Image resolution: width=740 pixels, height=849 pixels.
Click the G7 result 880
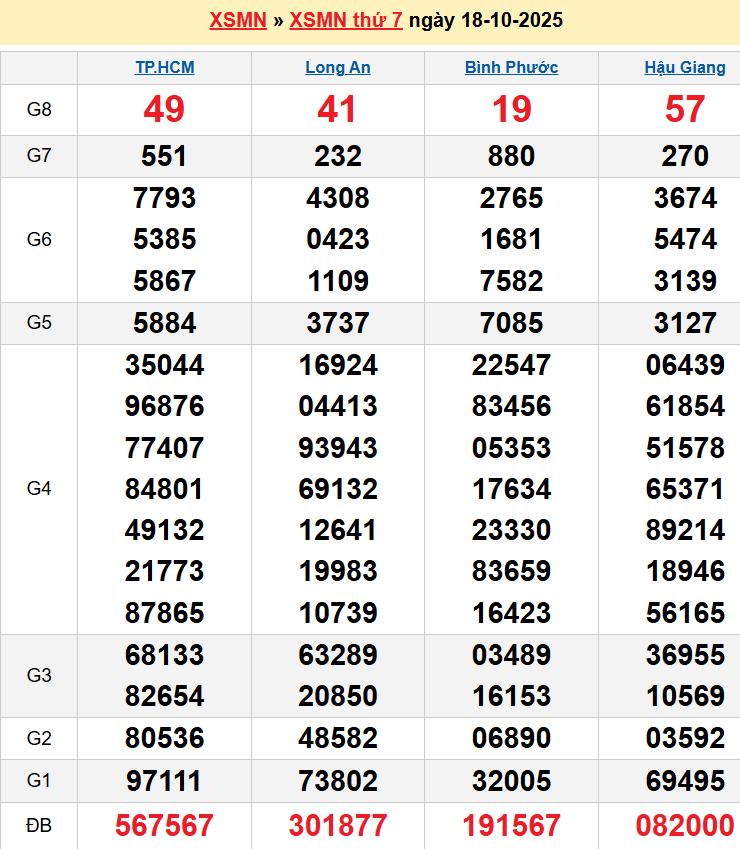click(511, 156)
